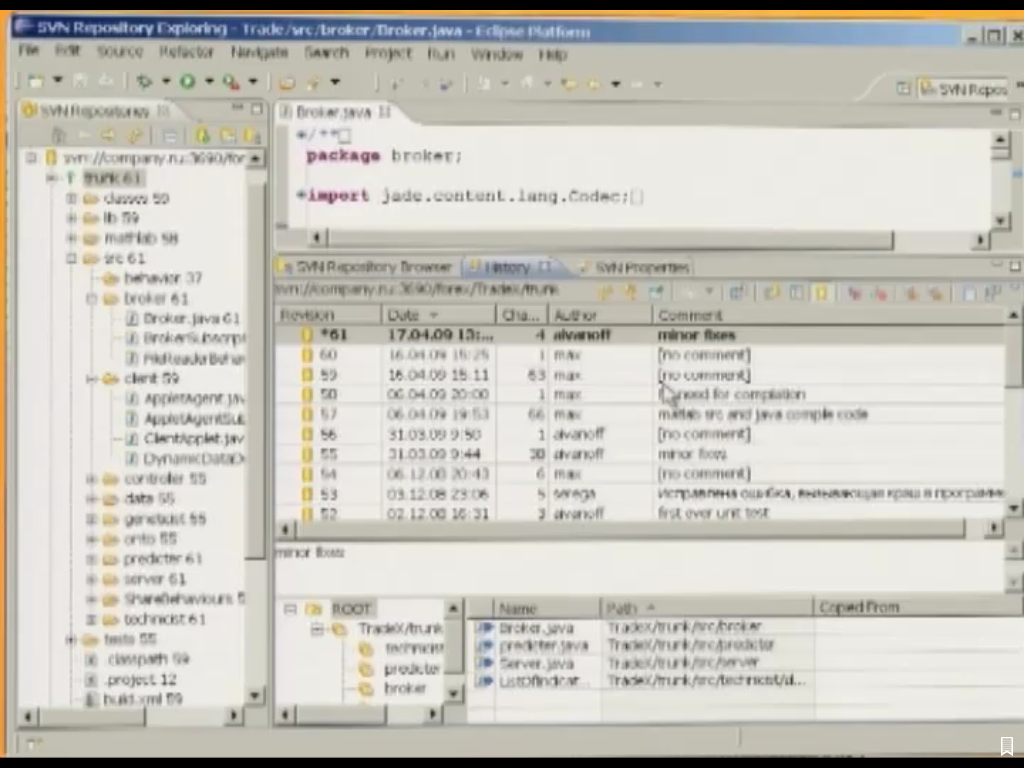
Task: Click the Server.java file icon in changed paths
Action: pos(484,663)
